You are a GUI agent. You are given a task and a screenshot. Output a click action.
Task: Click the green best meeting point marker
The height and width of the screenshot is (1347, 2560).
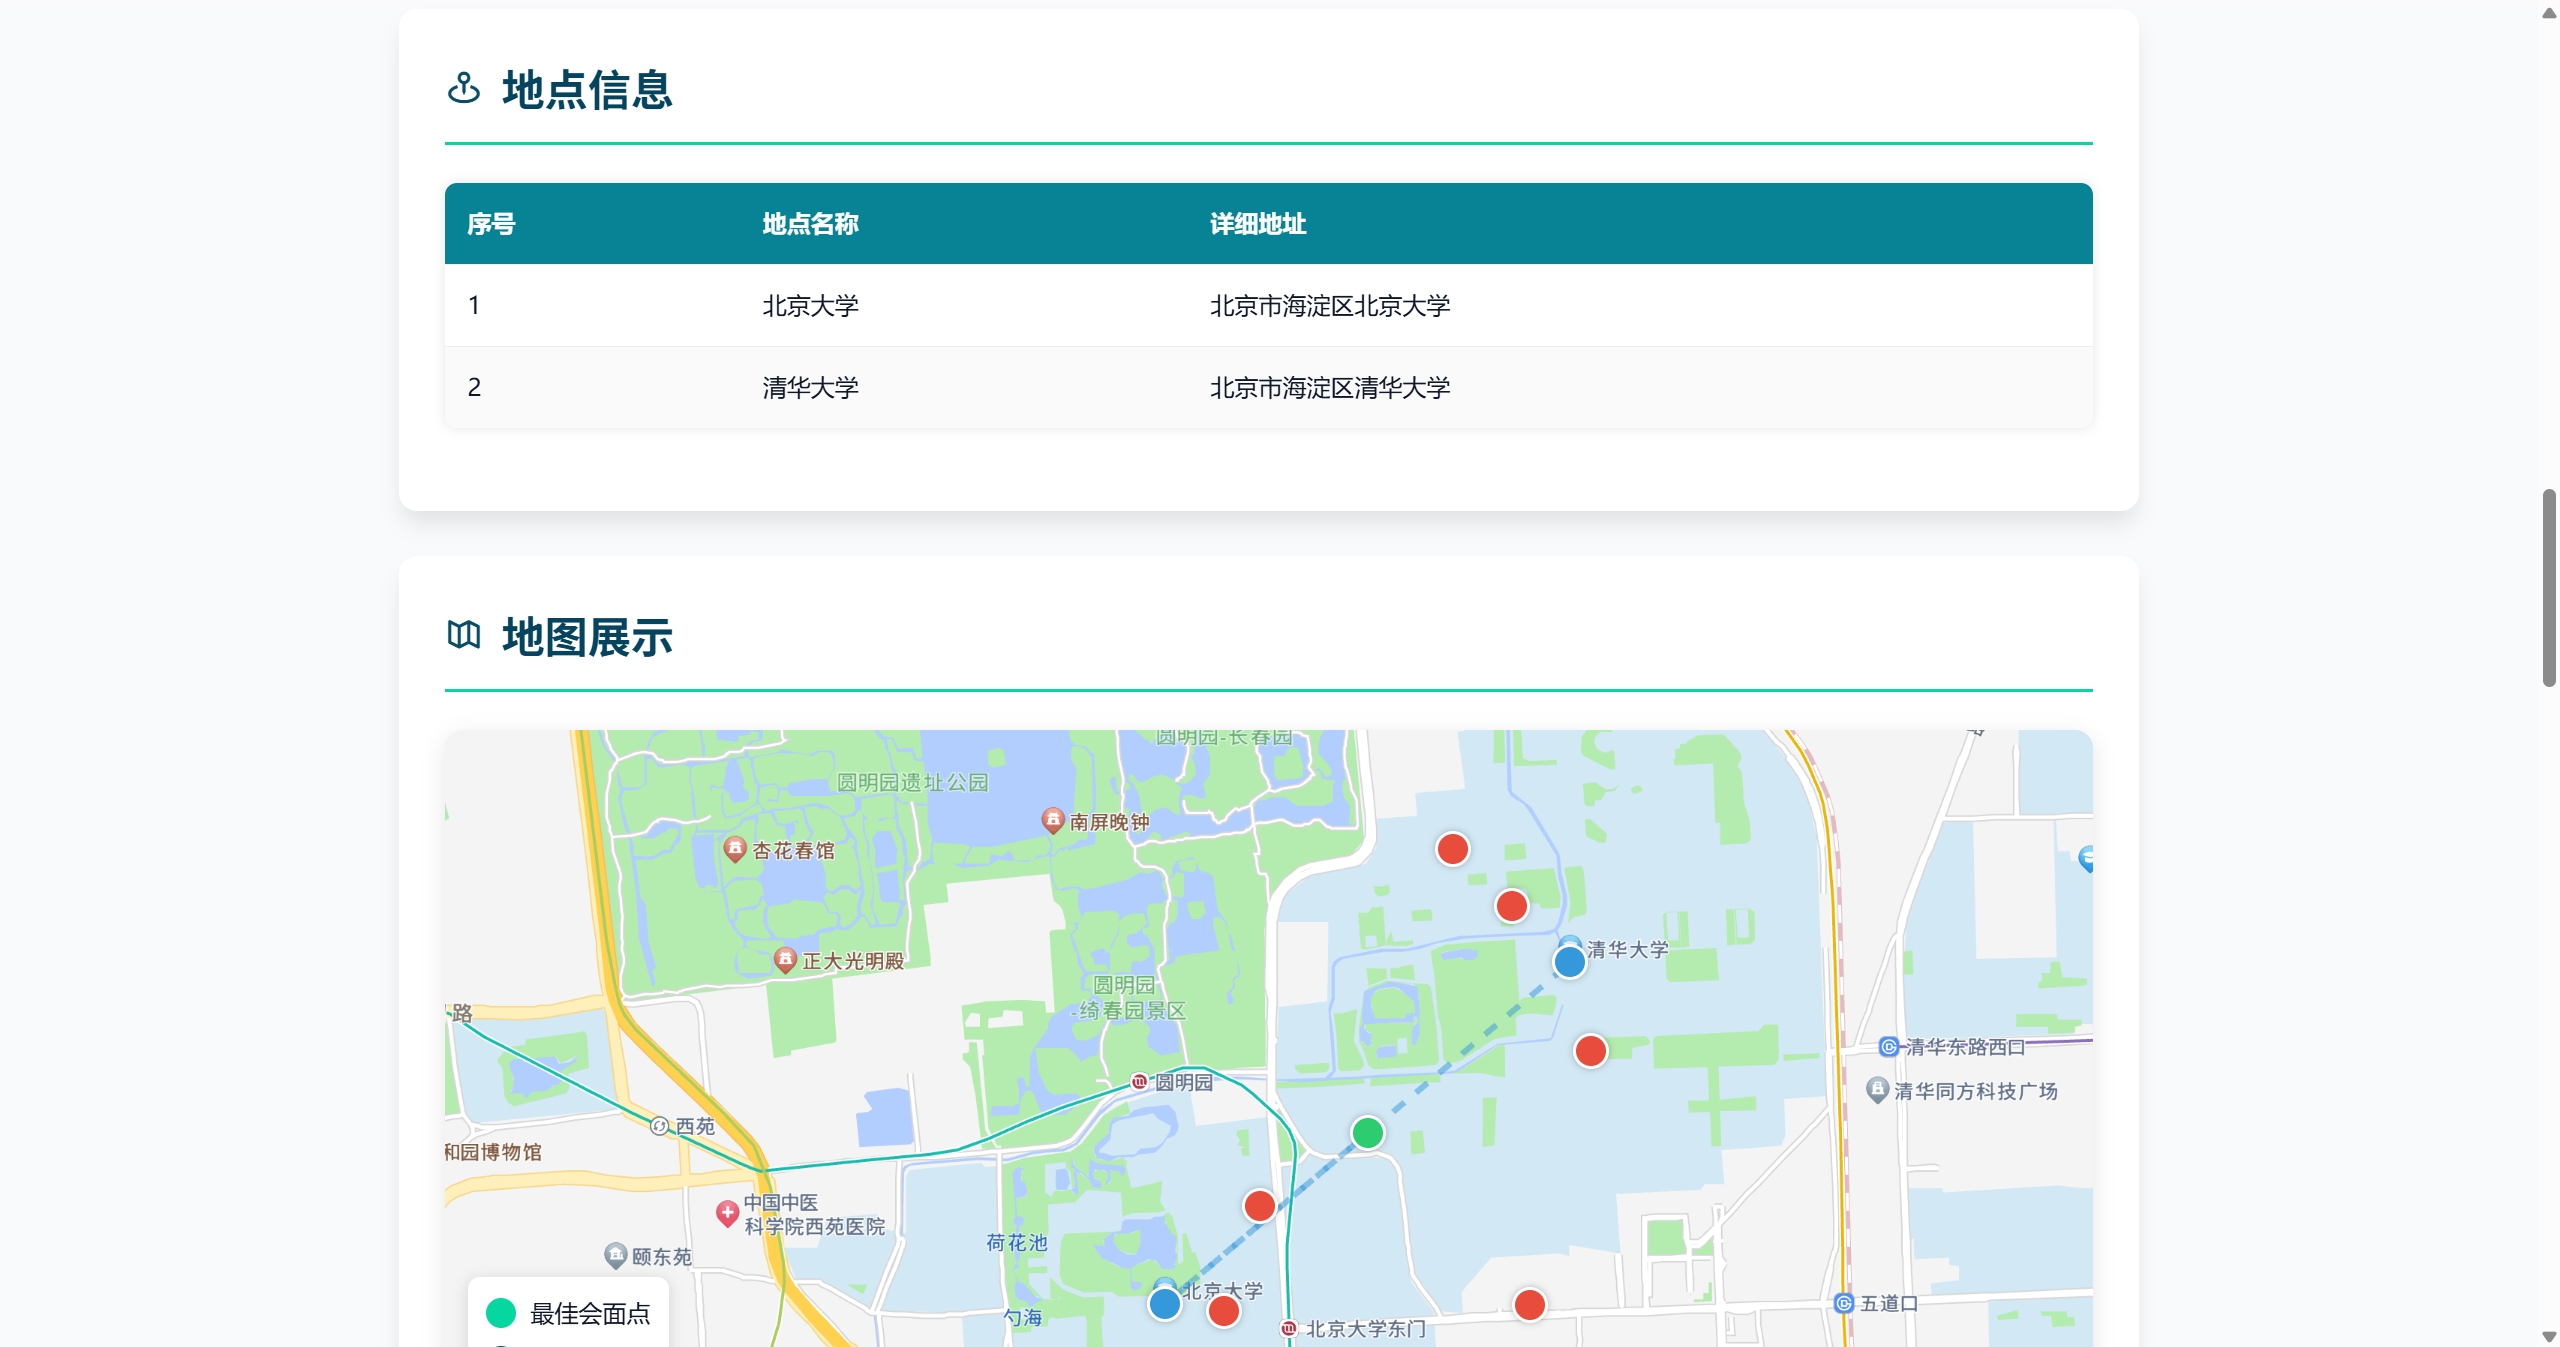pos(1367,1133)
